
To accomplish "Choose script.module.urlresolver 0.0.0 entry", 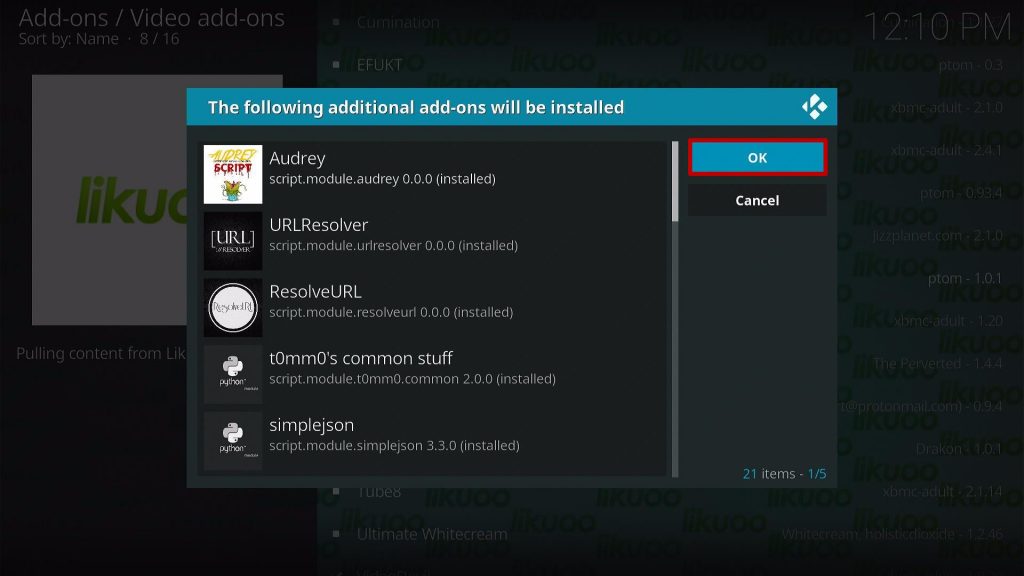I will (x=393, y=246).
